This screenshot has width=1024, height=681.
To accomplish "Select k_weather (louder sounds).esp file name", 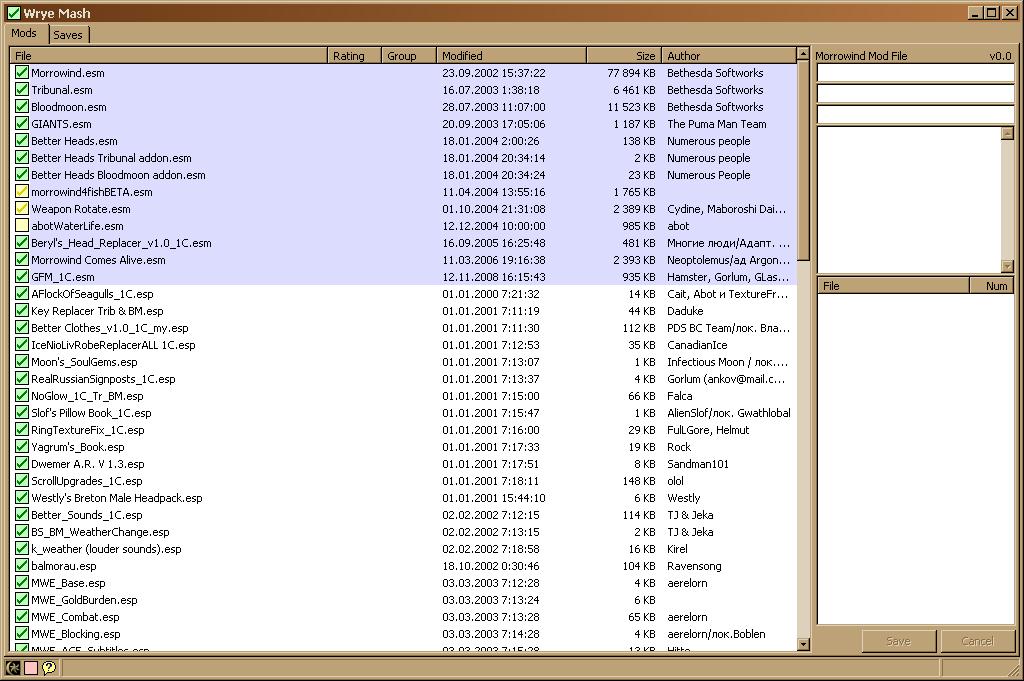I will pos(106,548).
